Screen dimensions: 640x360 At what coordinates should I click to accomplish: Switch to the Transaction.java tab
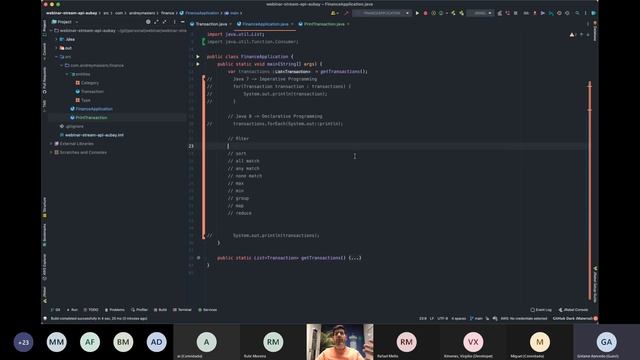[211, 24]
